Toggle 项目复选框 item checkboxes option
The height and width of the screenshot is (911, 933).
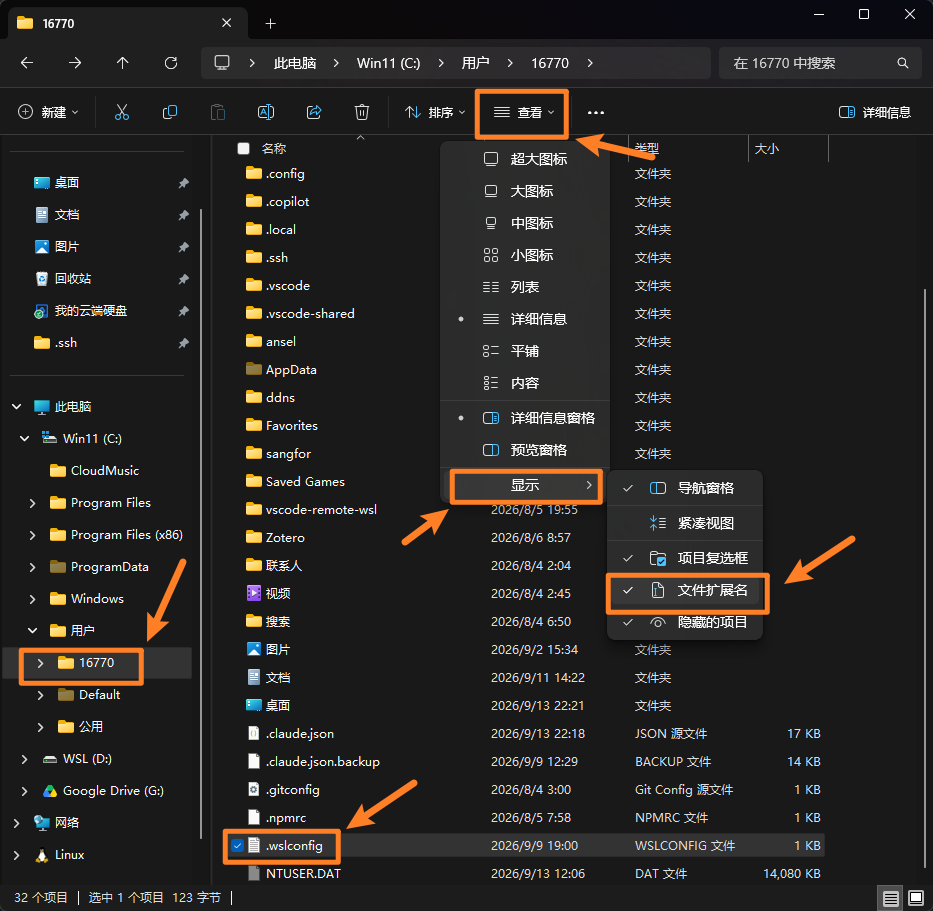[685, 558]
